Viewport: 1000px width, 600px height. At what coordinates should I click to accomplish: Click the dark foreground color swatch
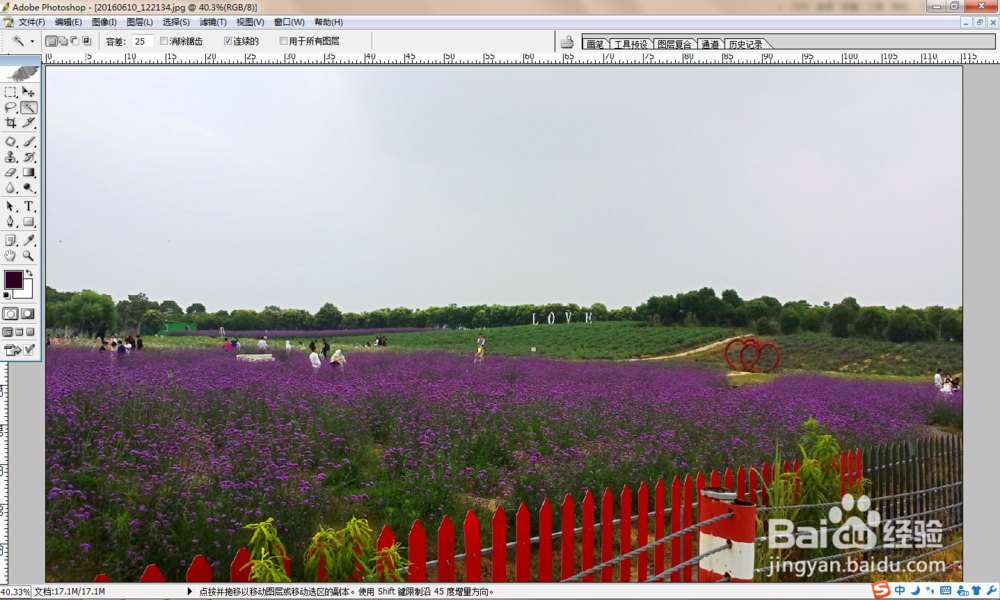pos(13,279)
